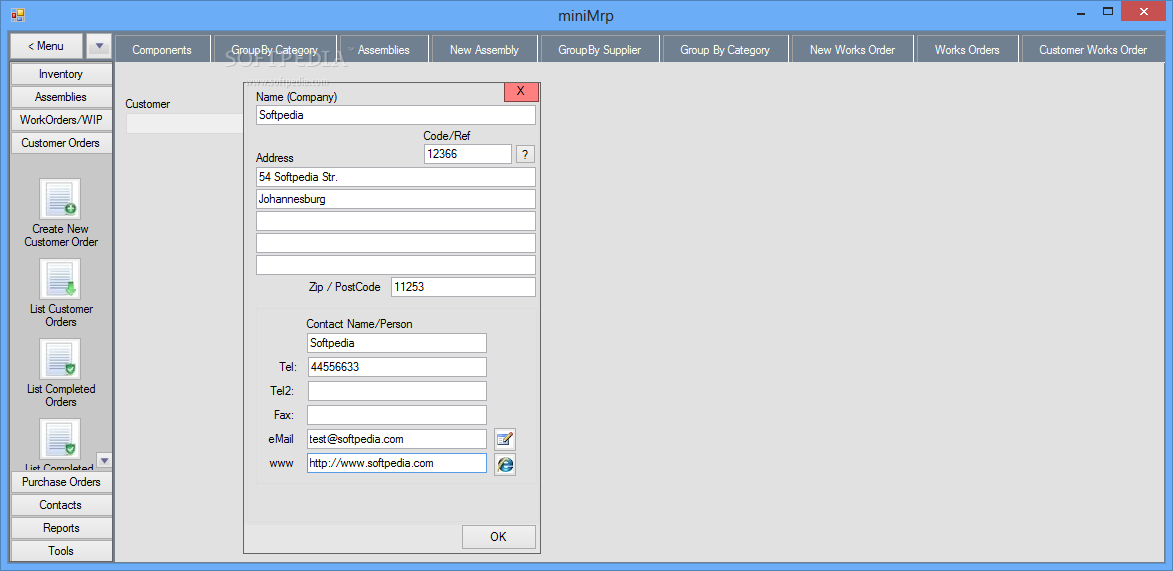The width and height of the screenshot is (1173, 571).
Task: Click the sidebar scroll down arrow
Action: point(105,460)
